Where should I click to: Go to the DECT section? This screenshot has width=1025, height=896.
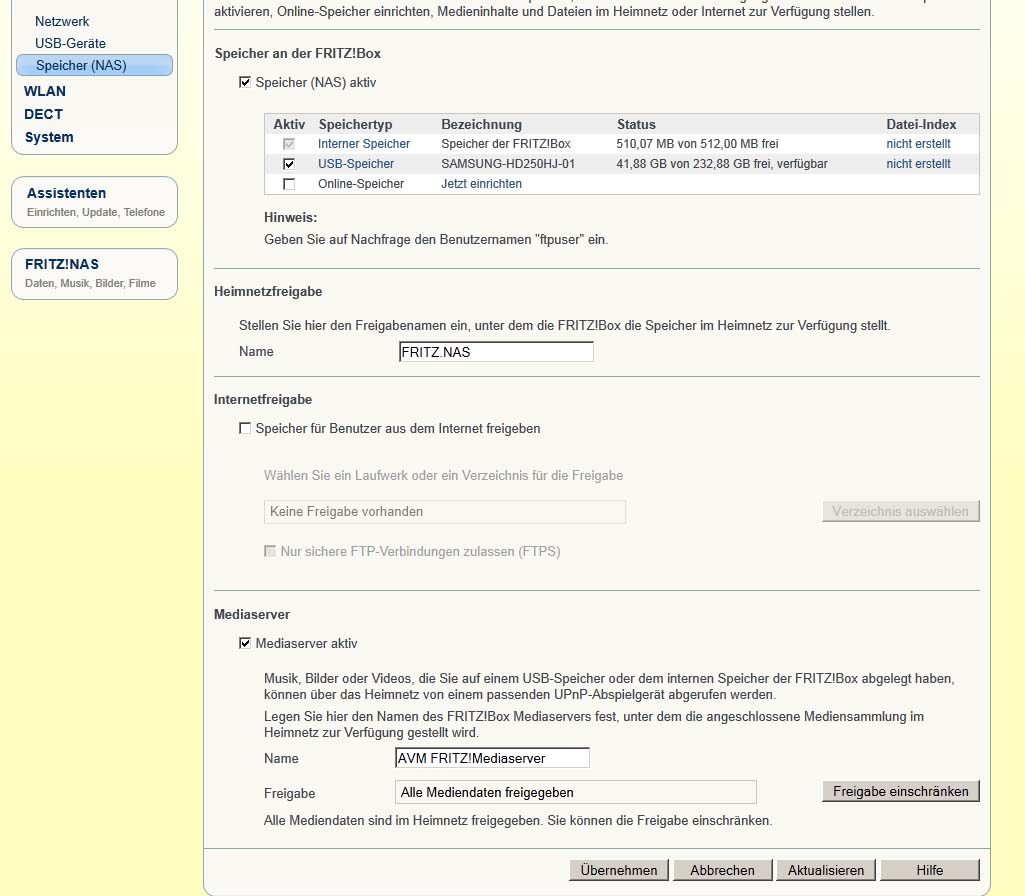[x=44, y=114]
